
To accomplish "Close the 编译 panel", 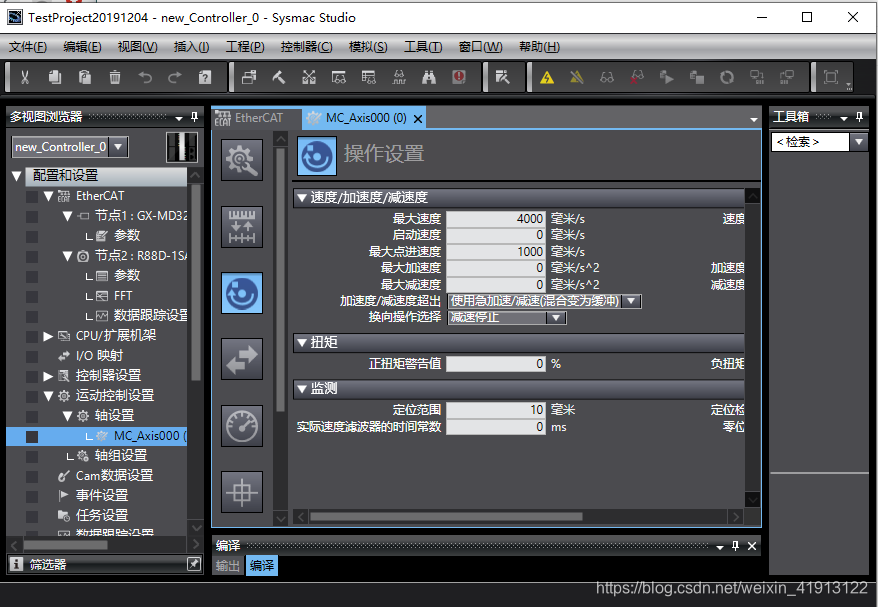I will click(x=752, y=545).
